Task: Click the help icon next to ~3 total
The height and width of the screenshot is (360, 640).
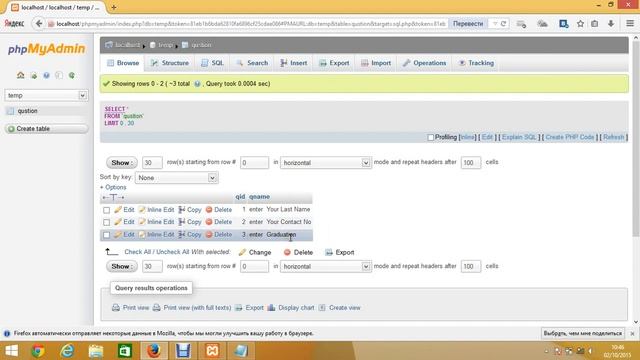Action: click(197, 84)
